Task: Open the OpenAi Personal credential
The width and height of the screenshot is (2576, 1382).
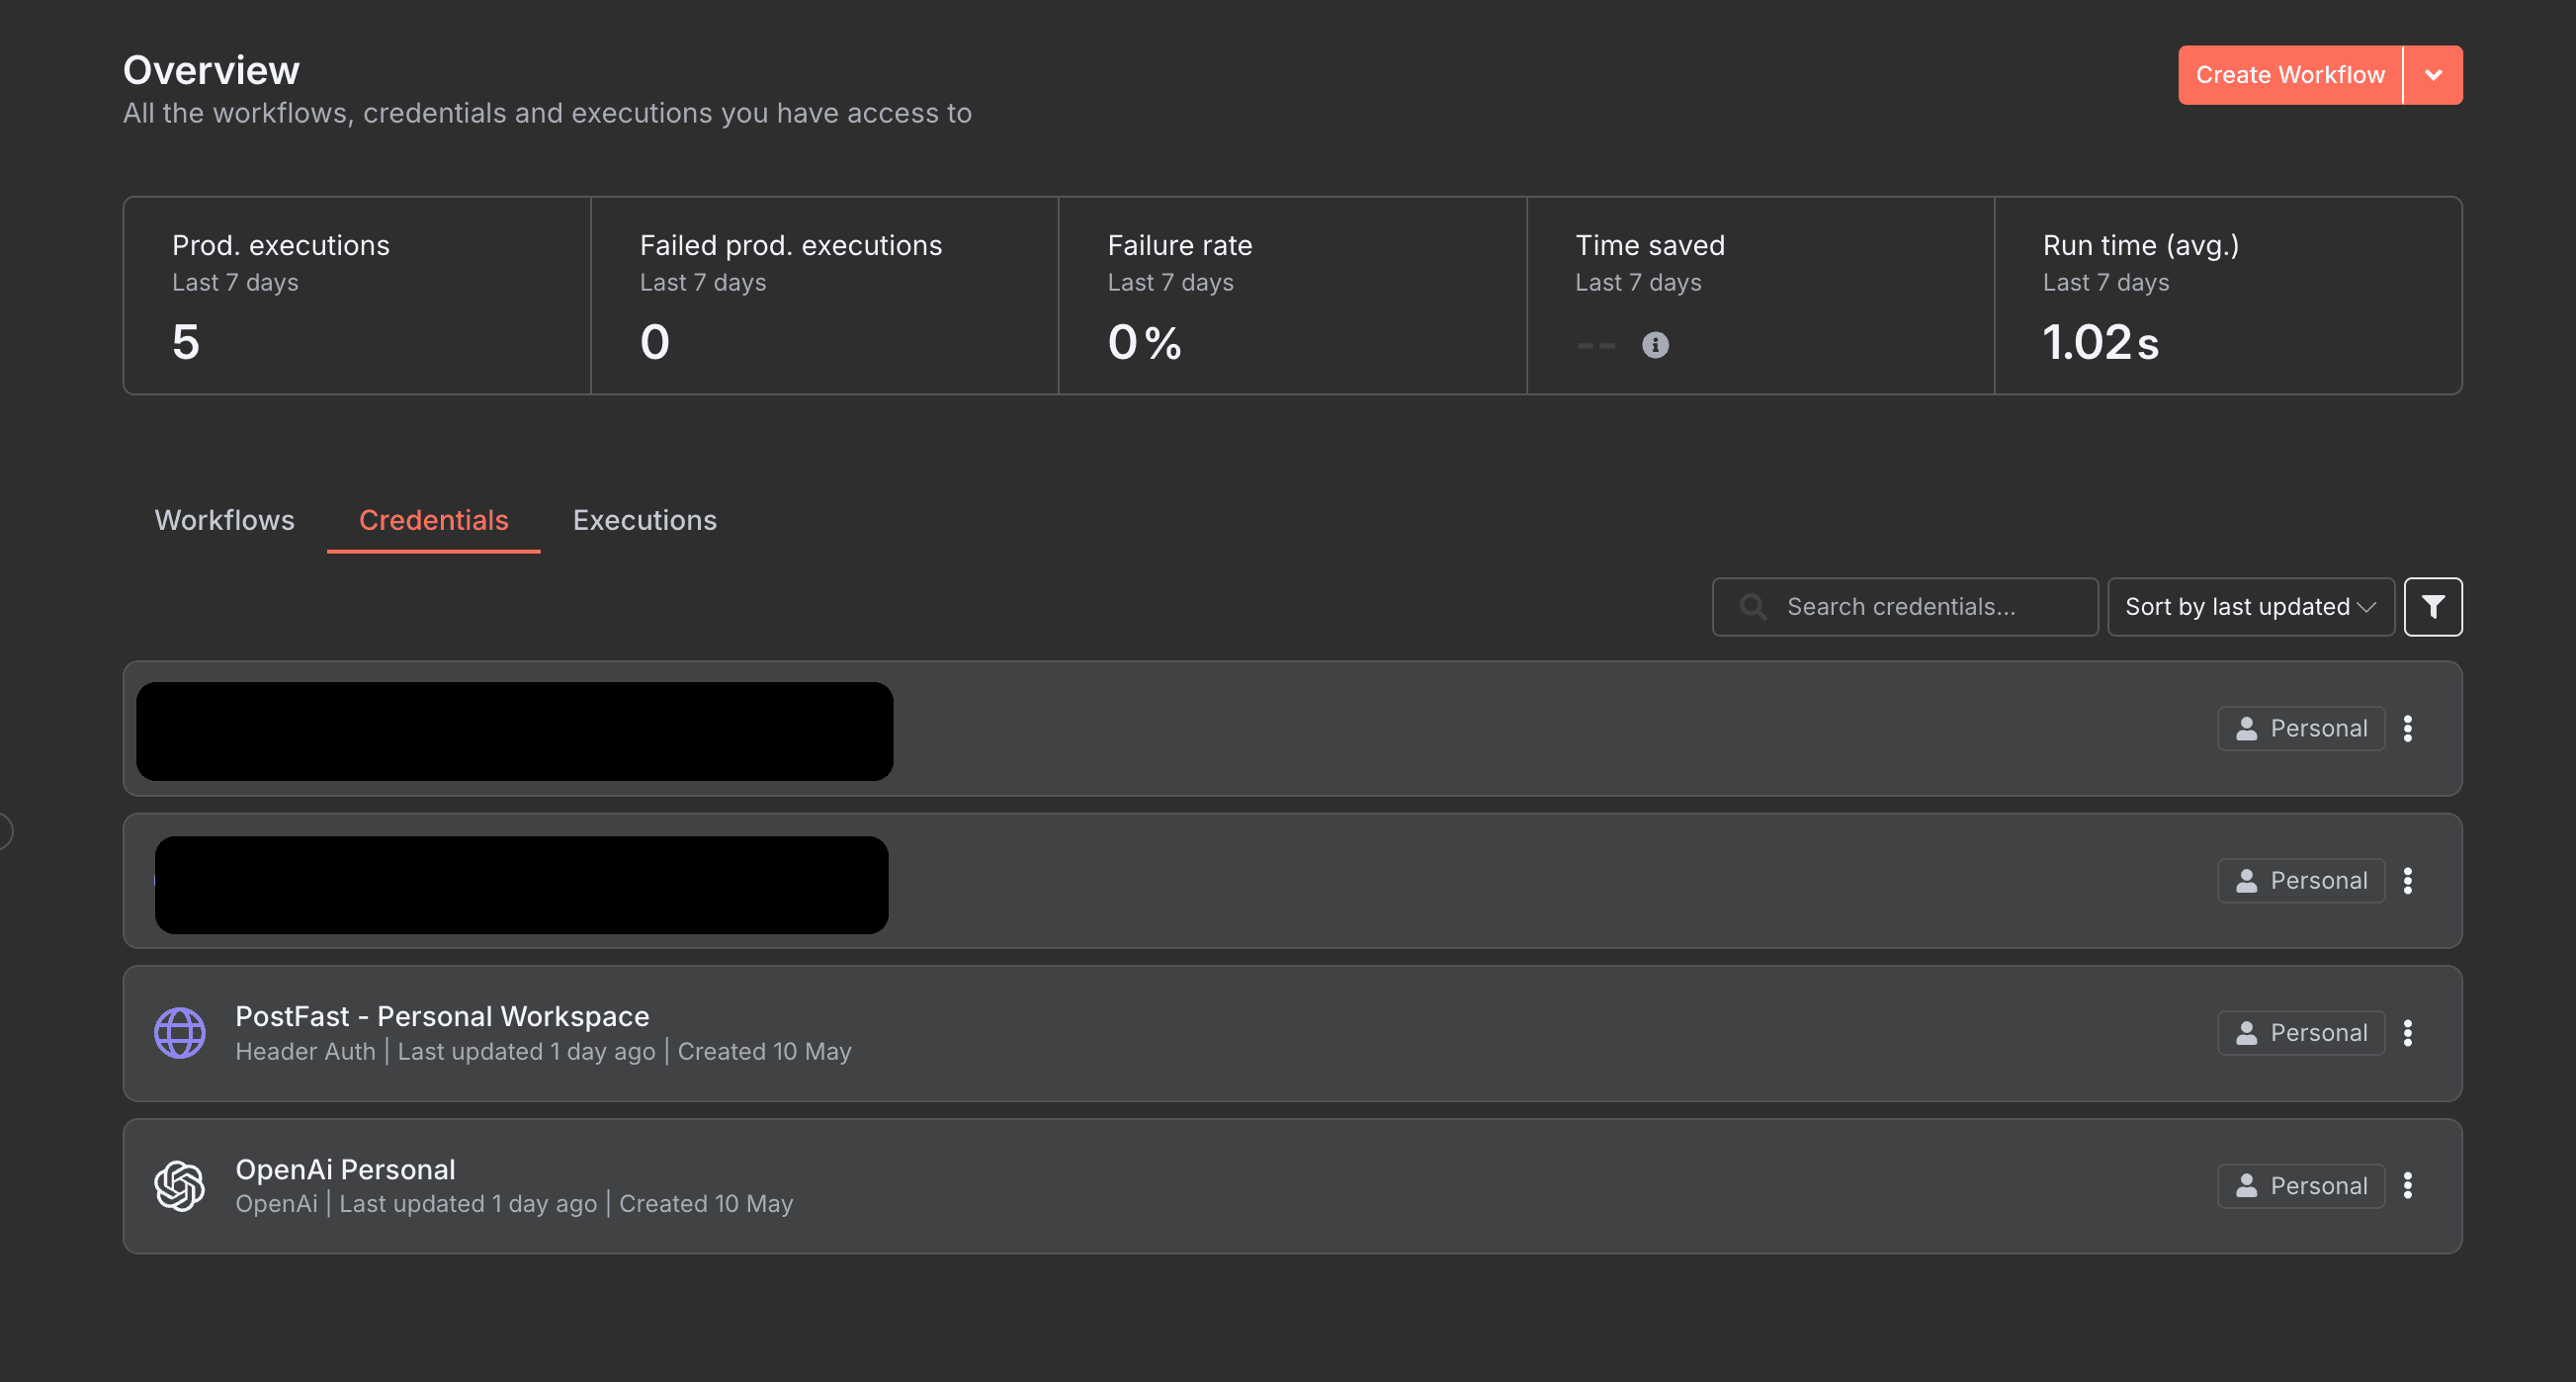Action: pos(1292,1186)
